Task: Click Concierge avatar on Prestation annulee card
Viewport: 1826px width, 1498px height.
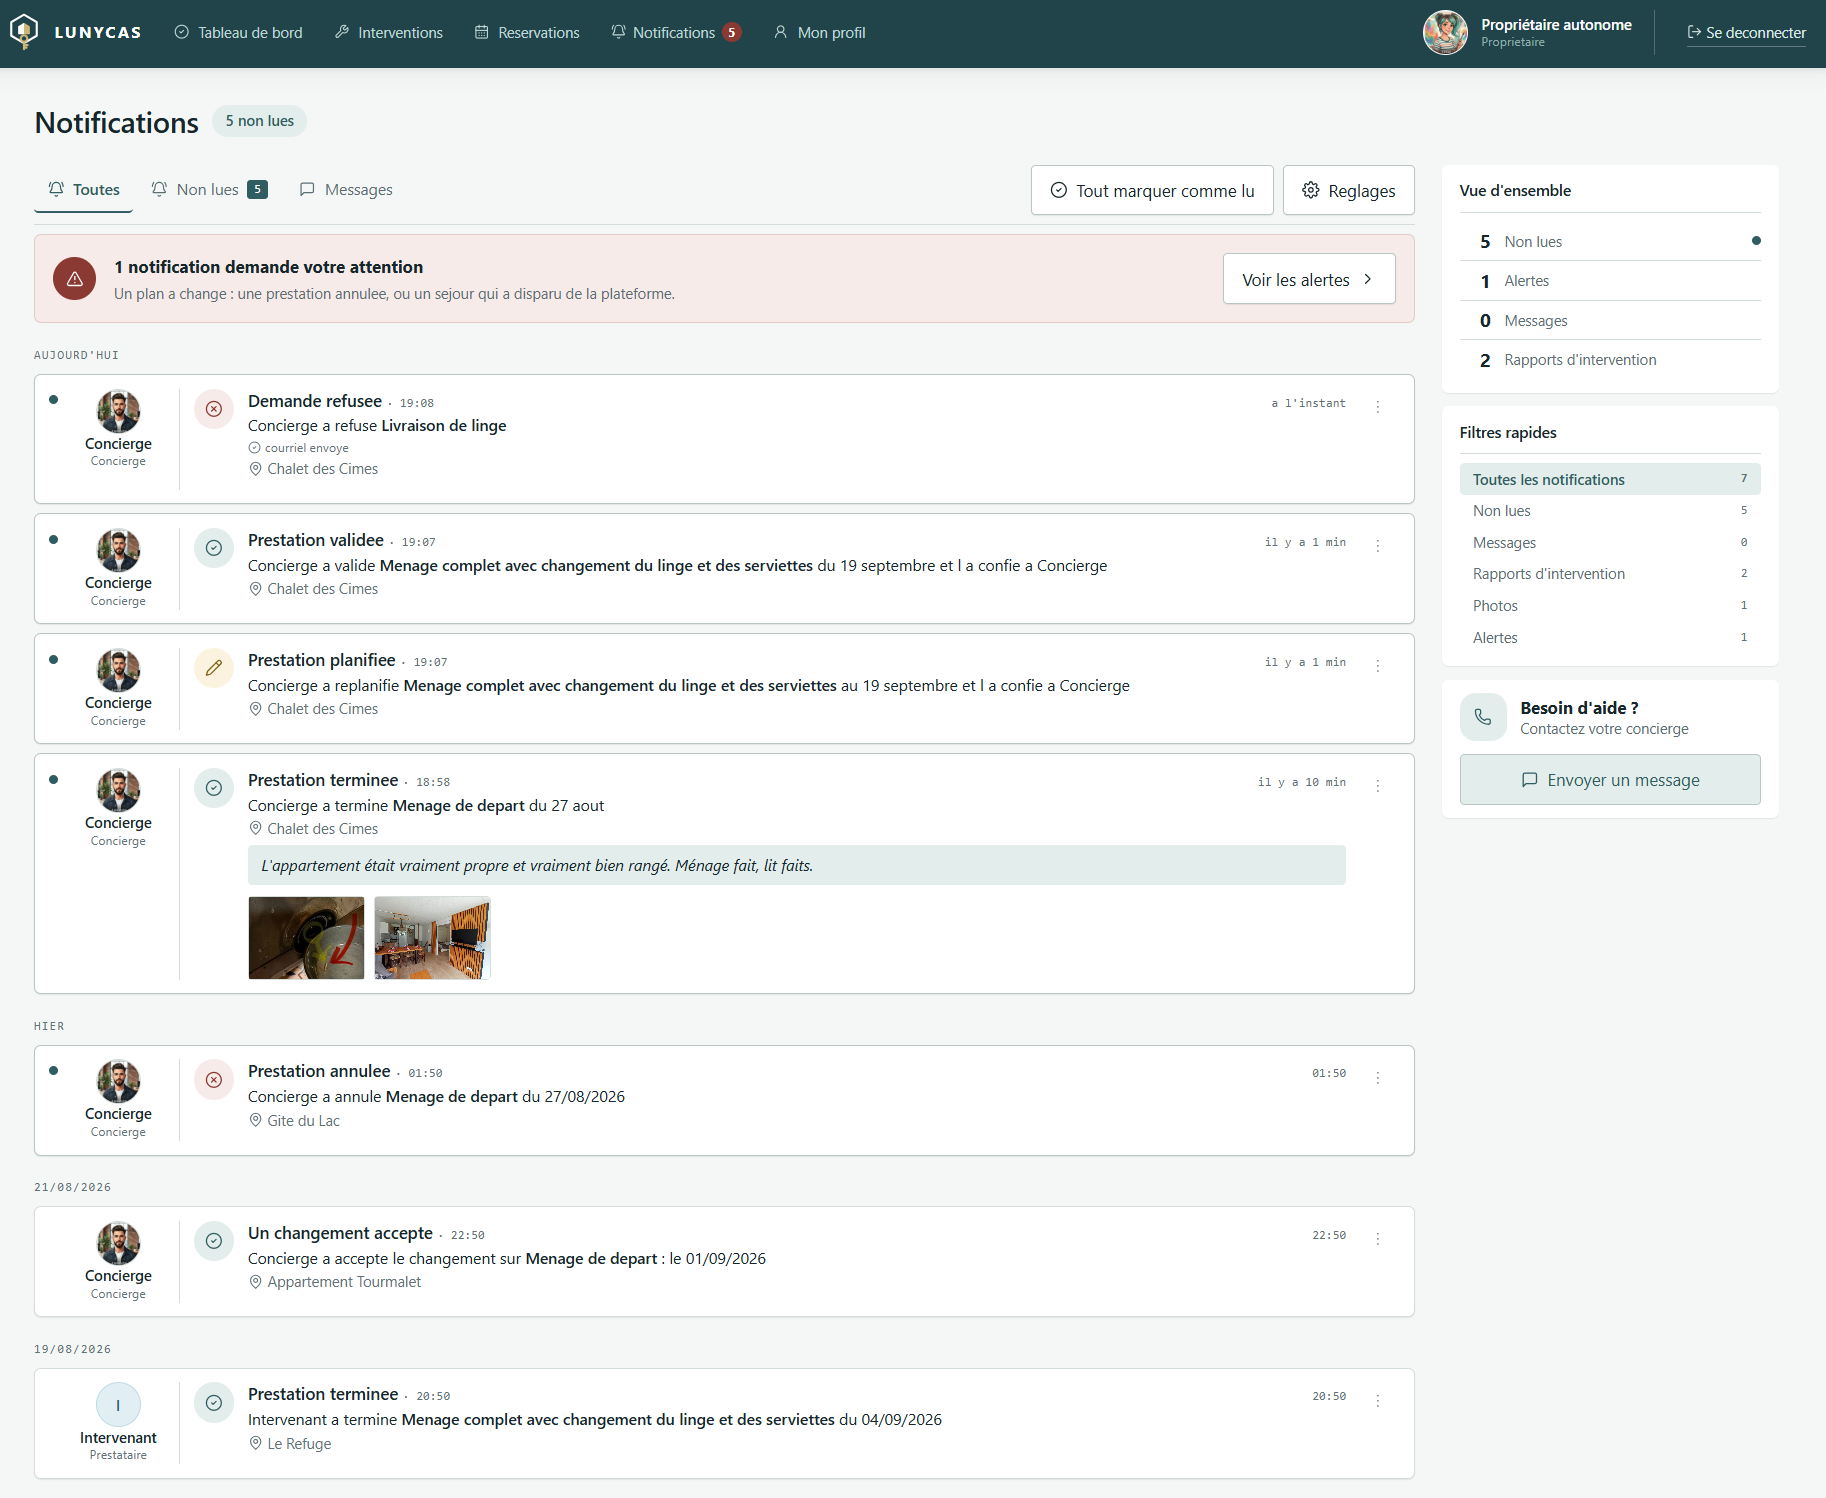Action: [118, 1082]
